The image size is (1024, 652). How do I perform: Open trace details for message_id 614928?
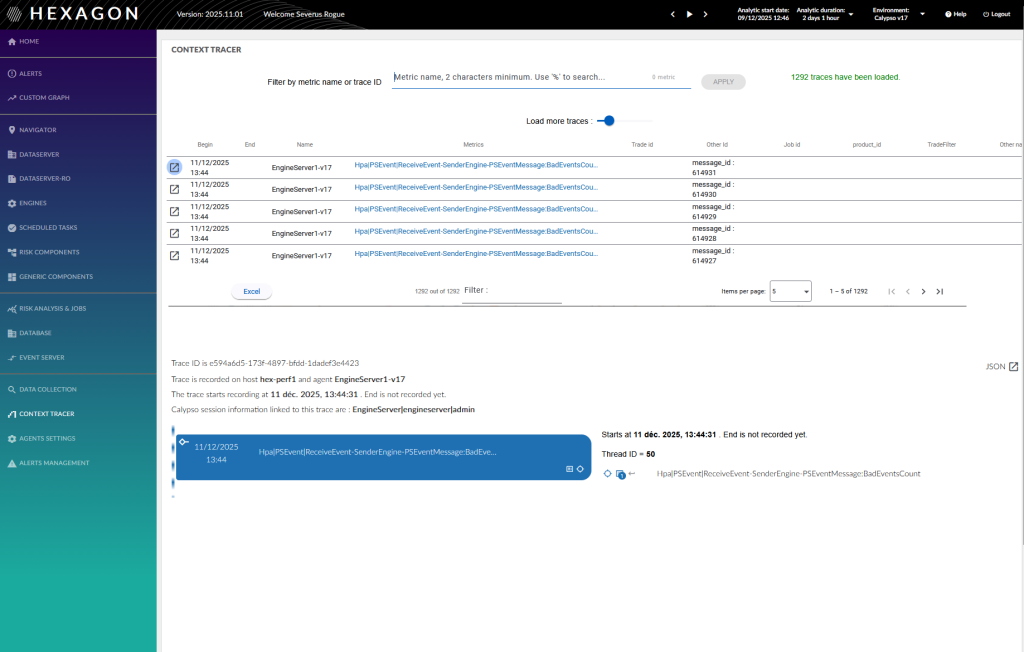pos(174,233)
